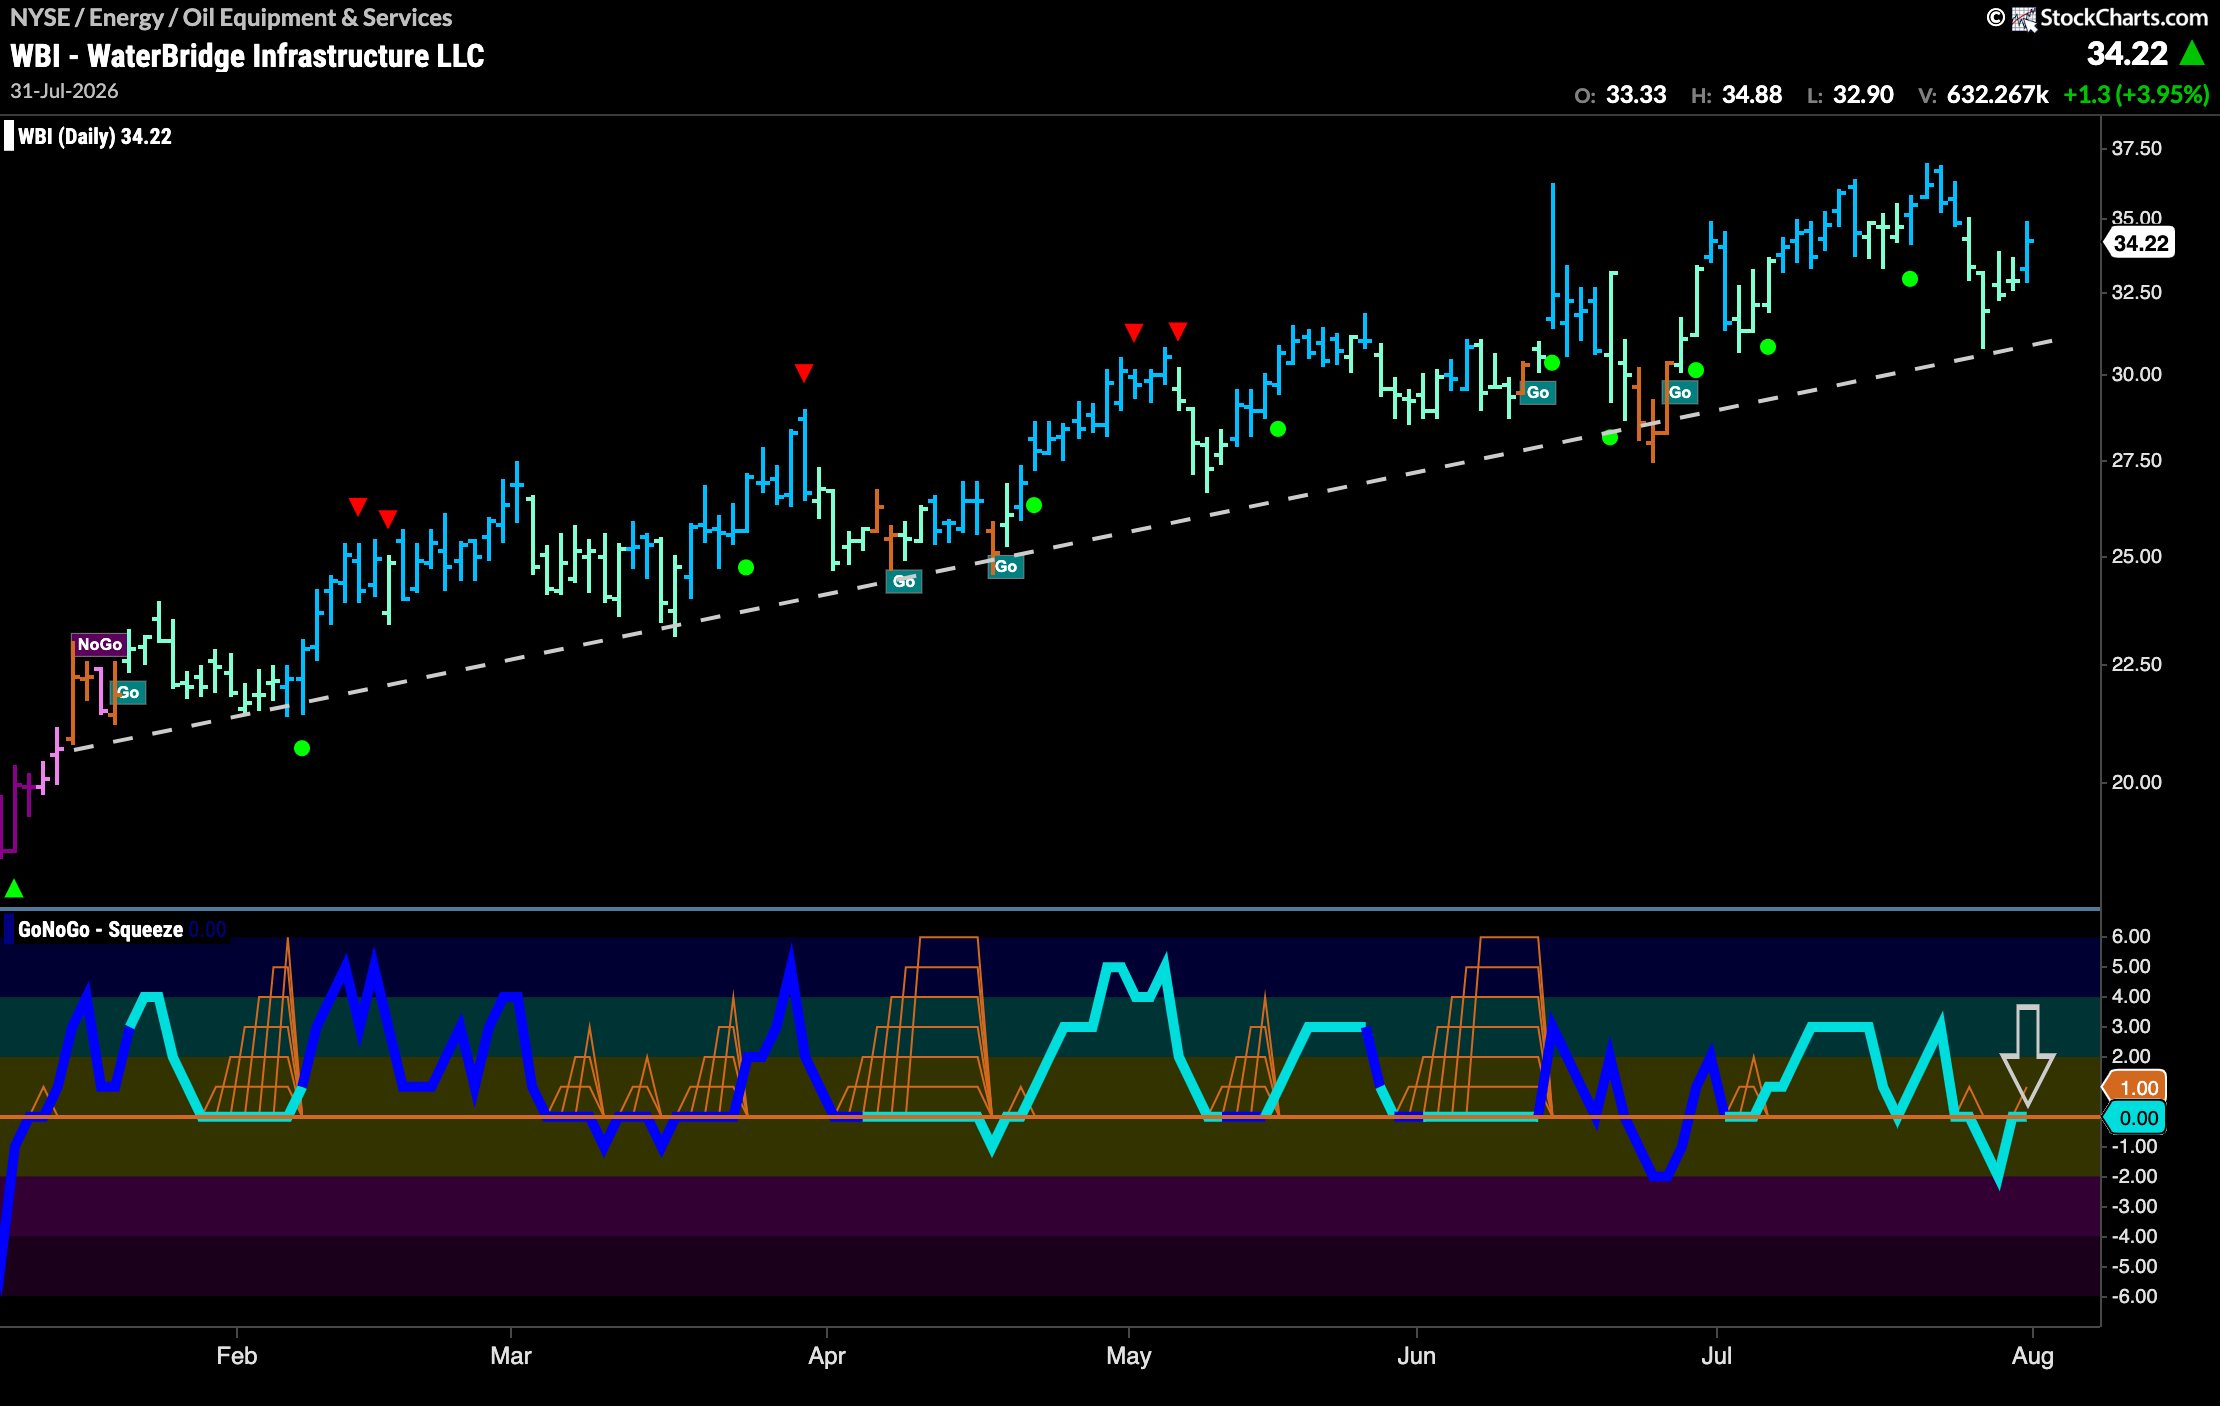Screen dimensions: 2220x1406
Task: Click the 37.50 price axis label
Action: [x=2137, y=148]
